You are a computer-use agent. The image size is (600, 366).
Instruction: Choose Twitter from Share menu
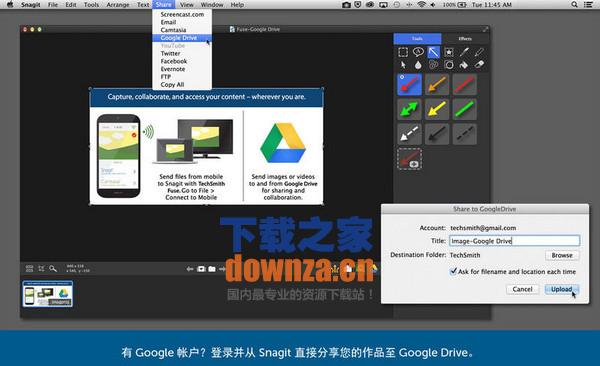pos(182,54)
